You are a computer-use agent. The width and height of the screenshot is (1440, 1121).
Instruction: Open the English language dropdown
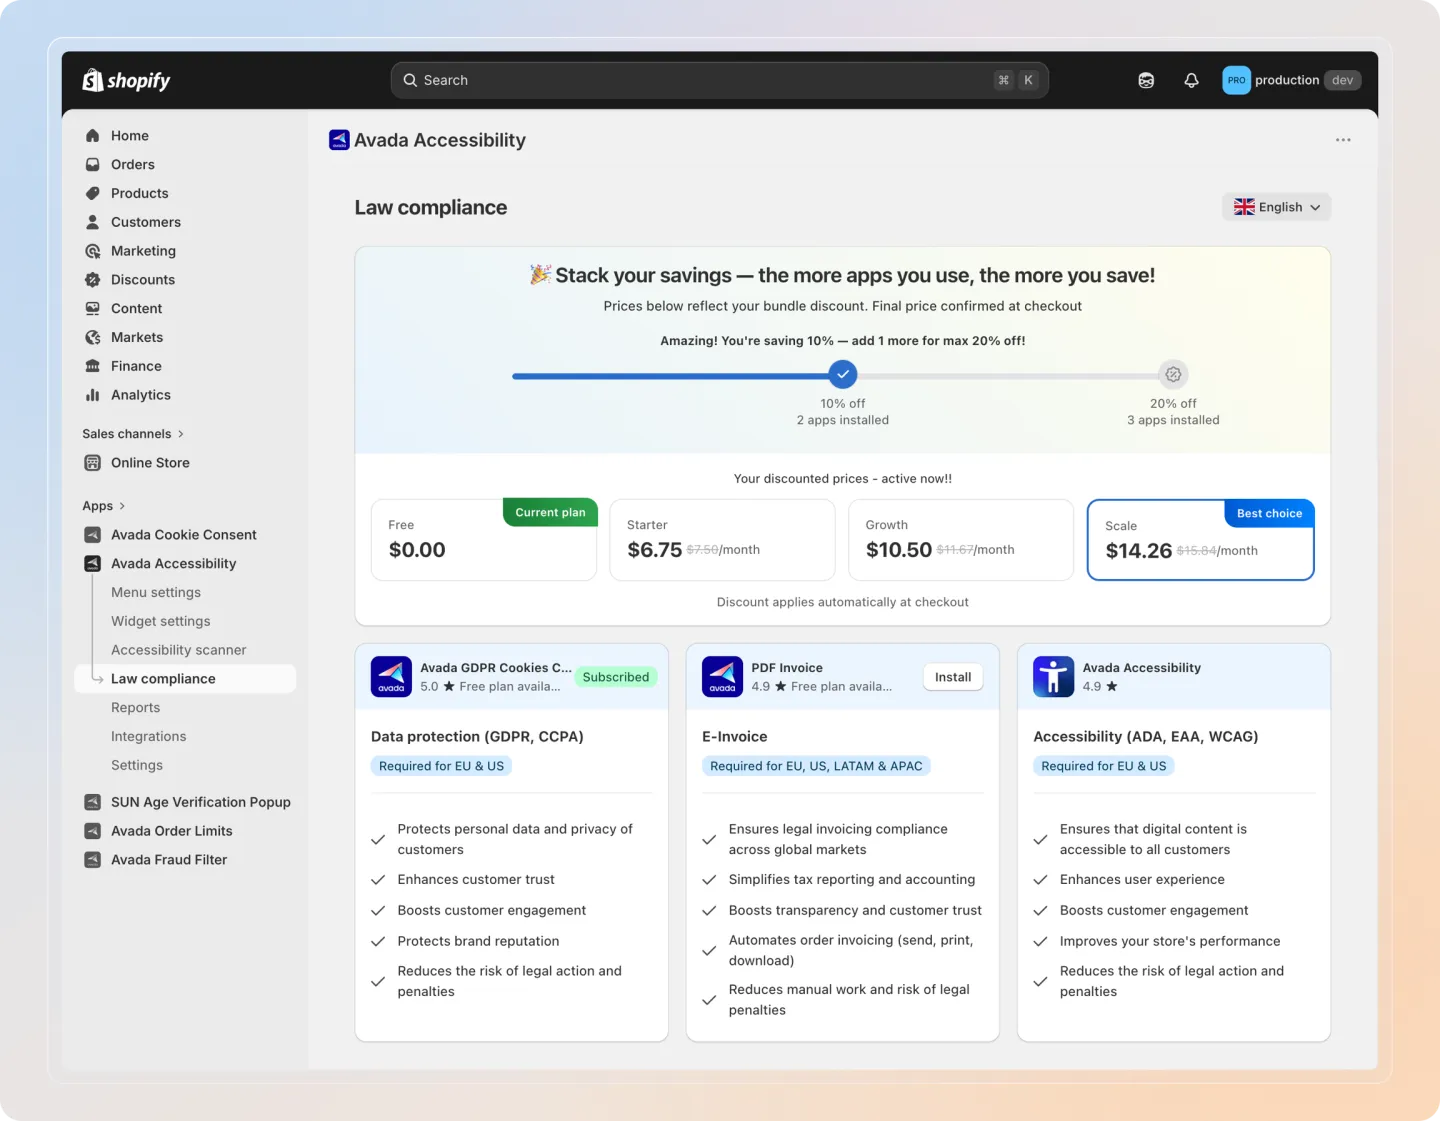(1277, 207)
